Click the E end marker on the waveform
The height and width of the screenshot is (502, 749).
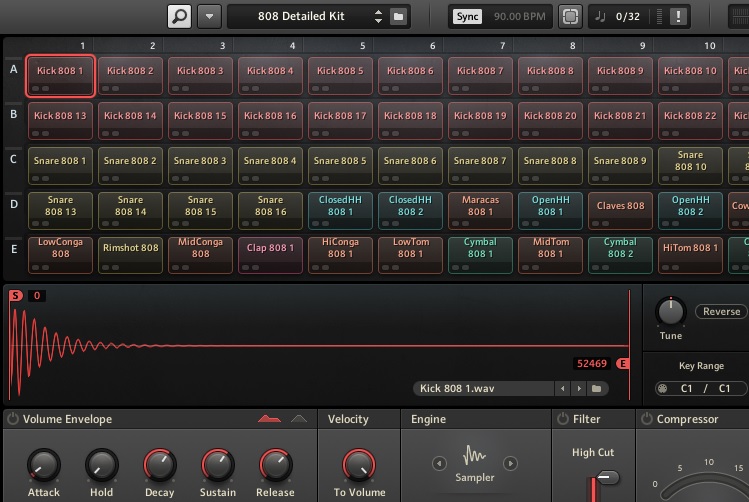[x=622, y=364]
